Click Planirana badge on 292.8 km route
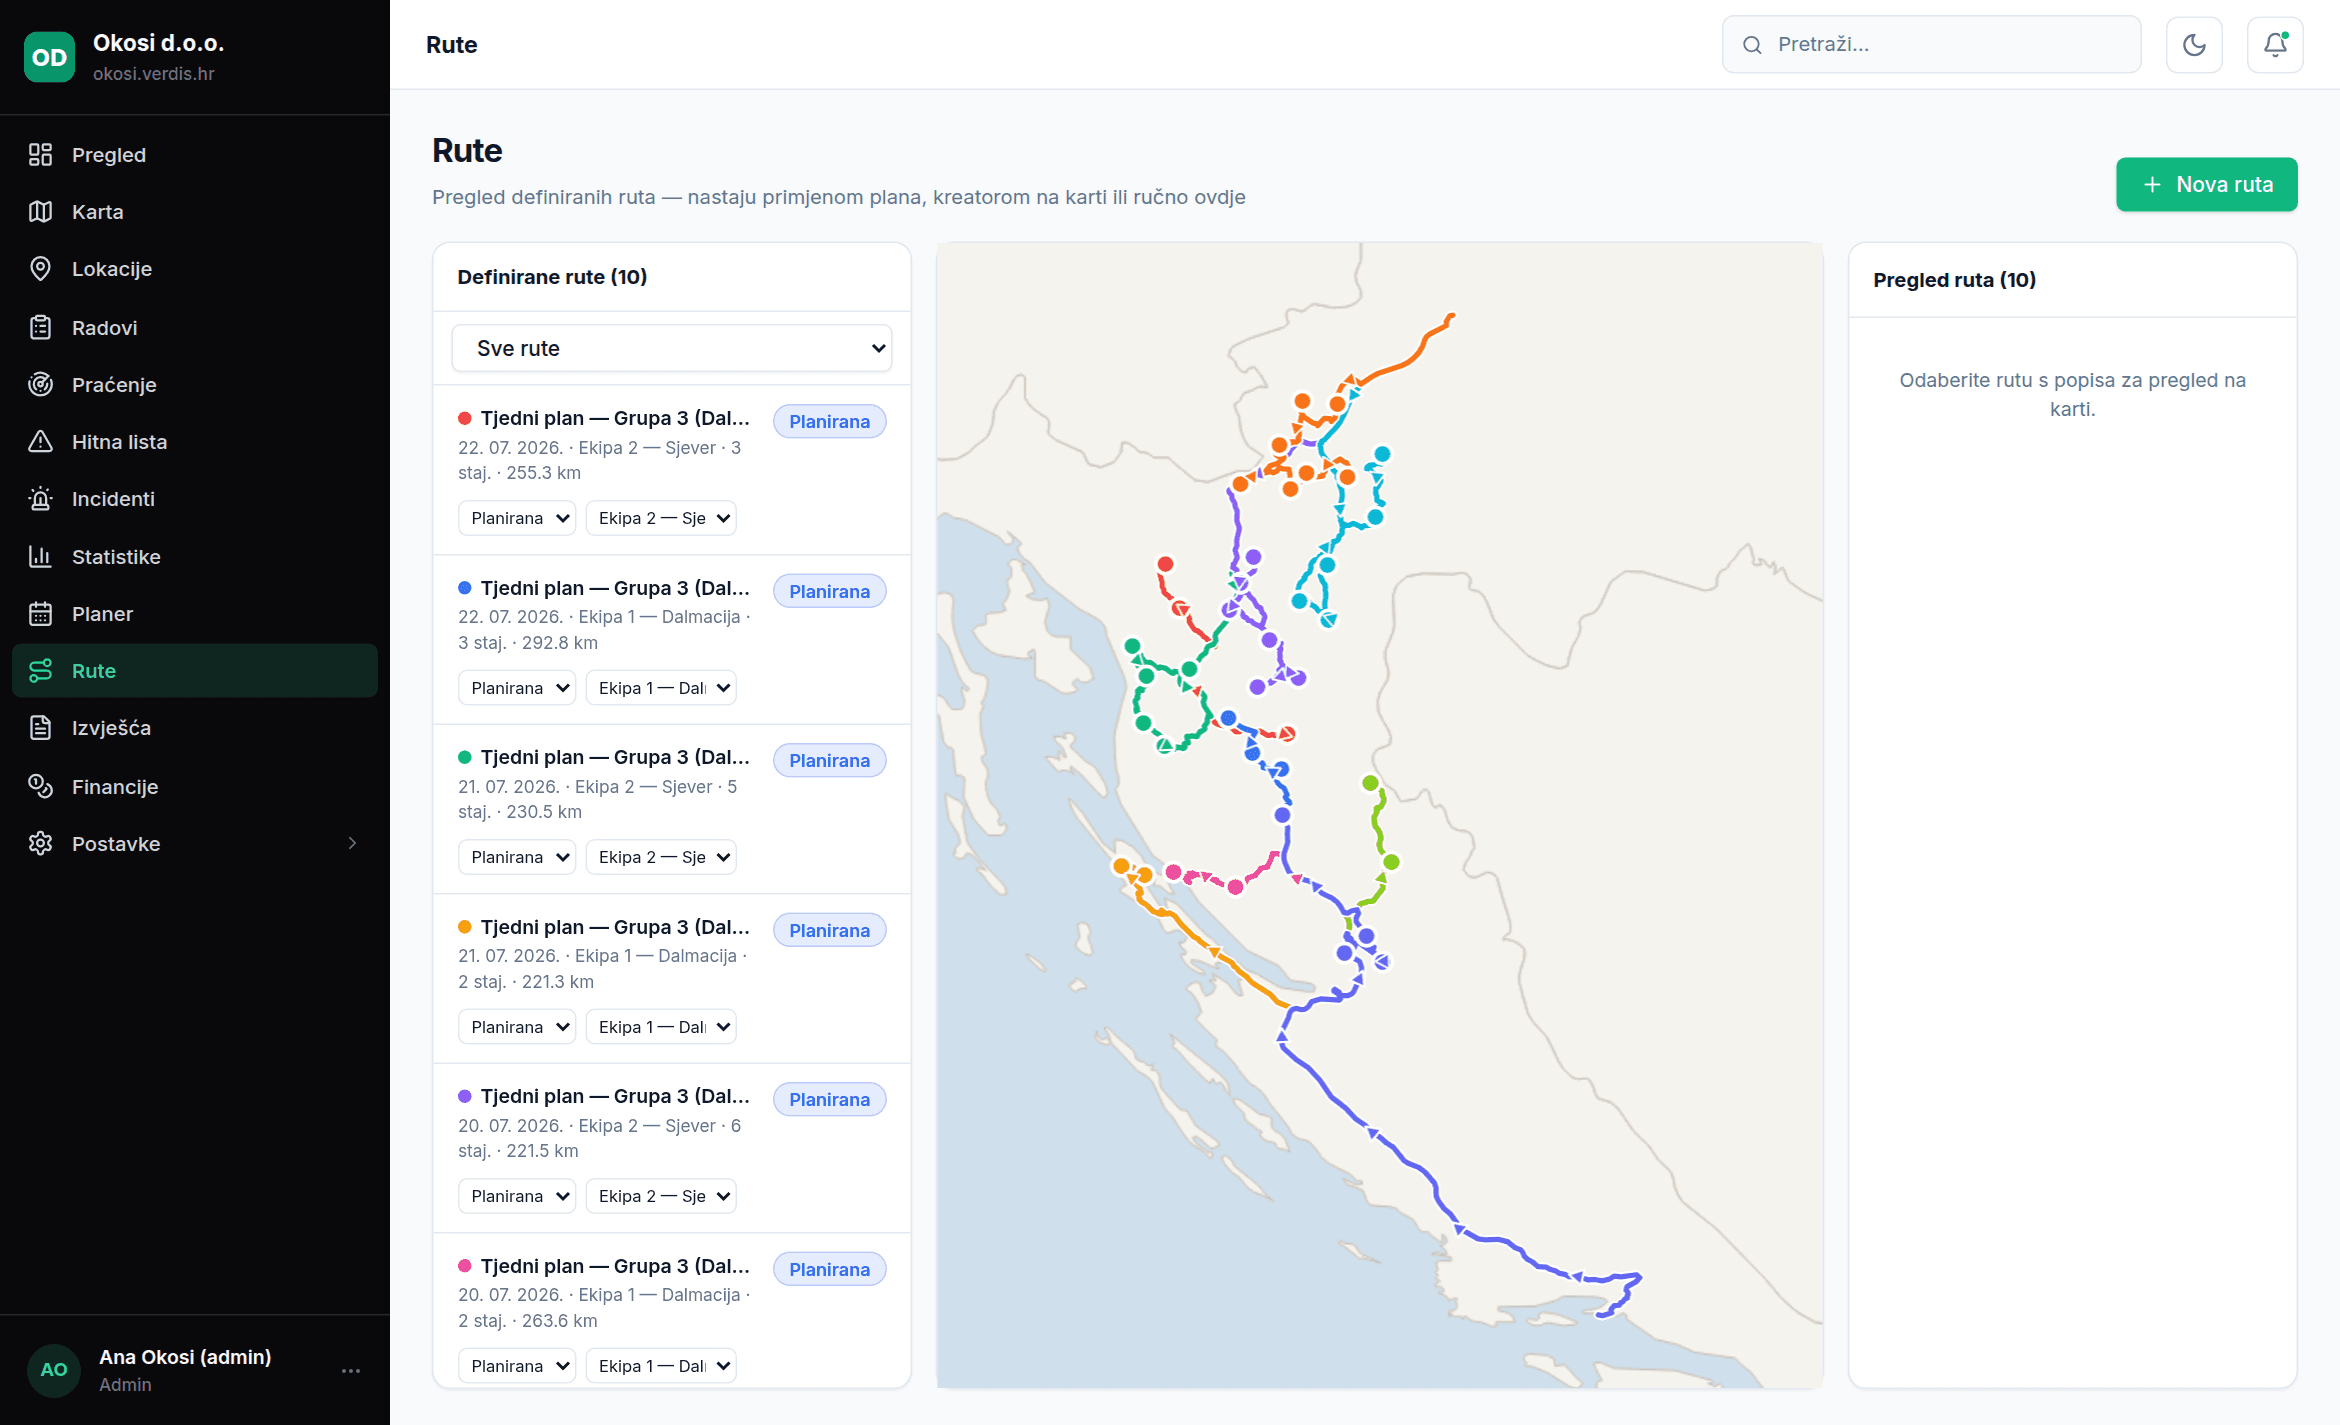2340x1425 pixels. coord(829,592)
